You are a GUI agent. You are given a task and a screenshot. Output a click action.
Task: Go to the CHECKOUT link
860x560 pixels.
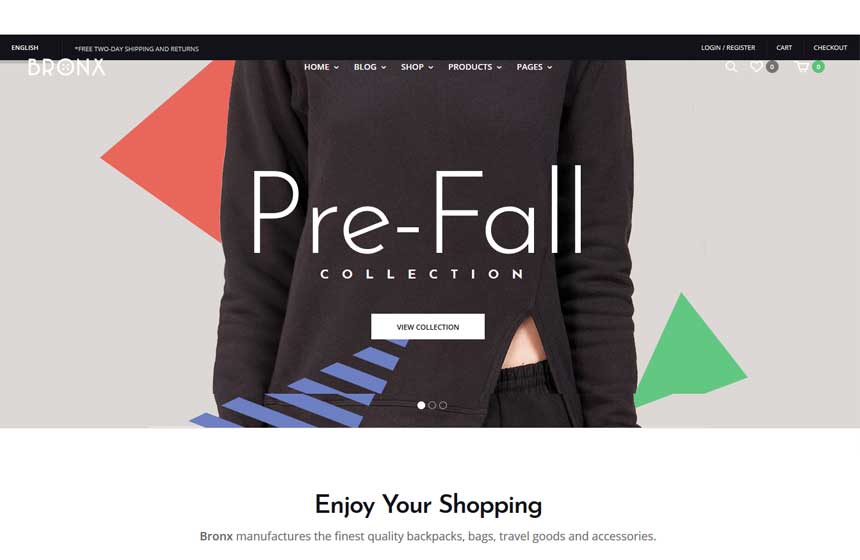(830, 48)
